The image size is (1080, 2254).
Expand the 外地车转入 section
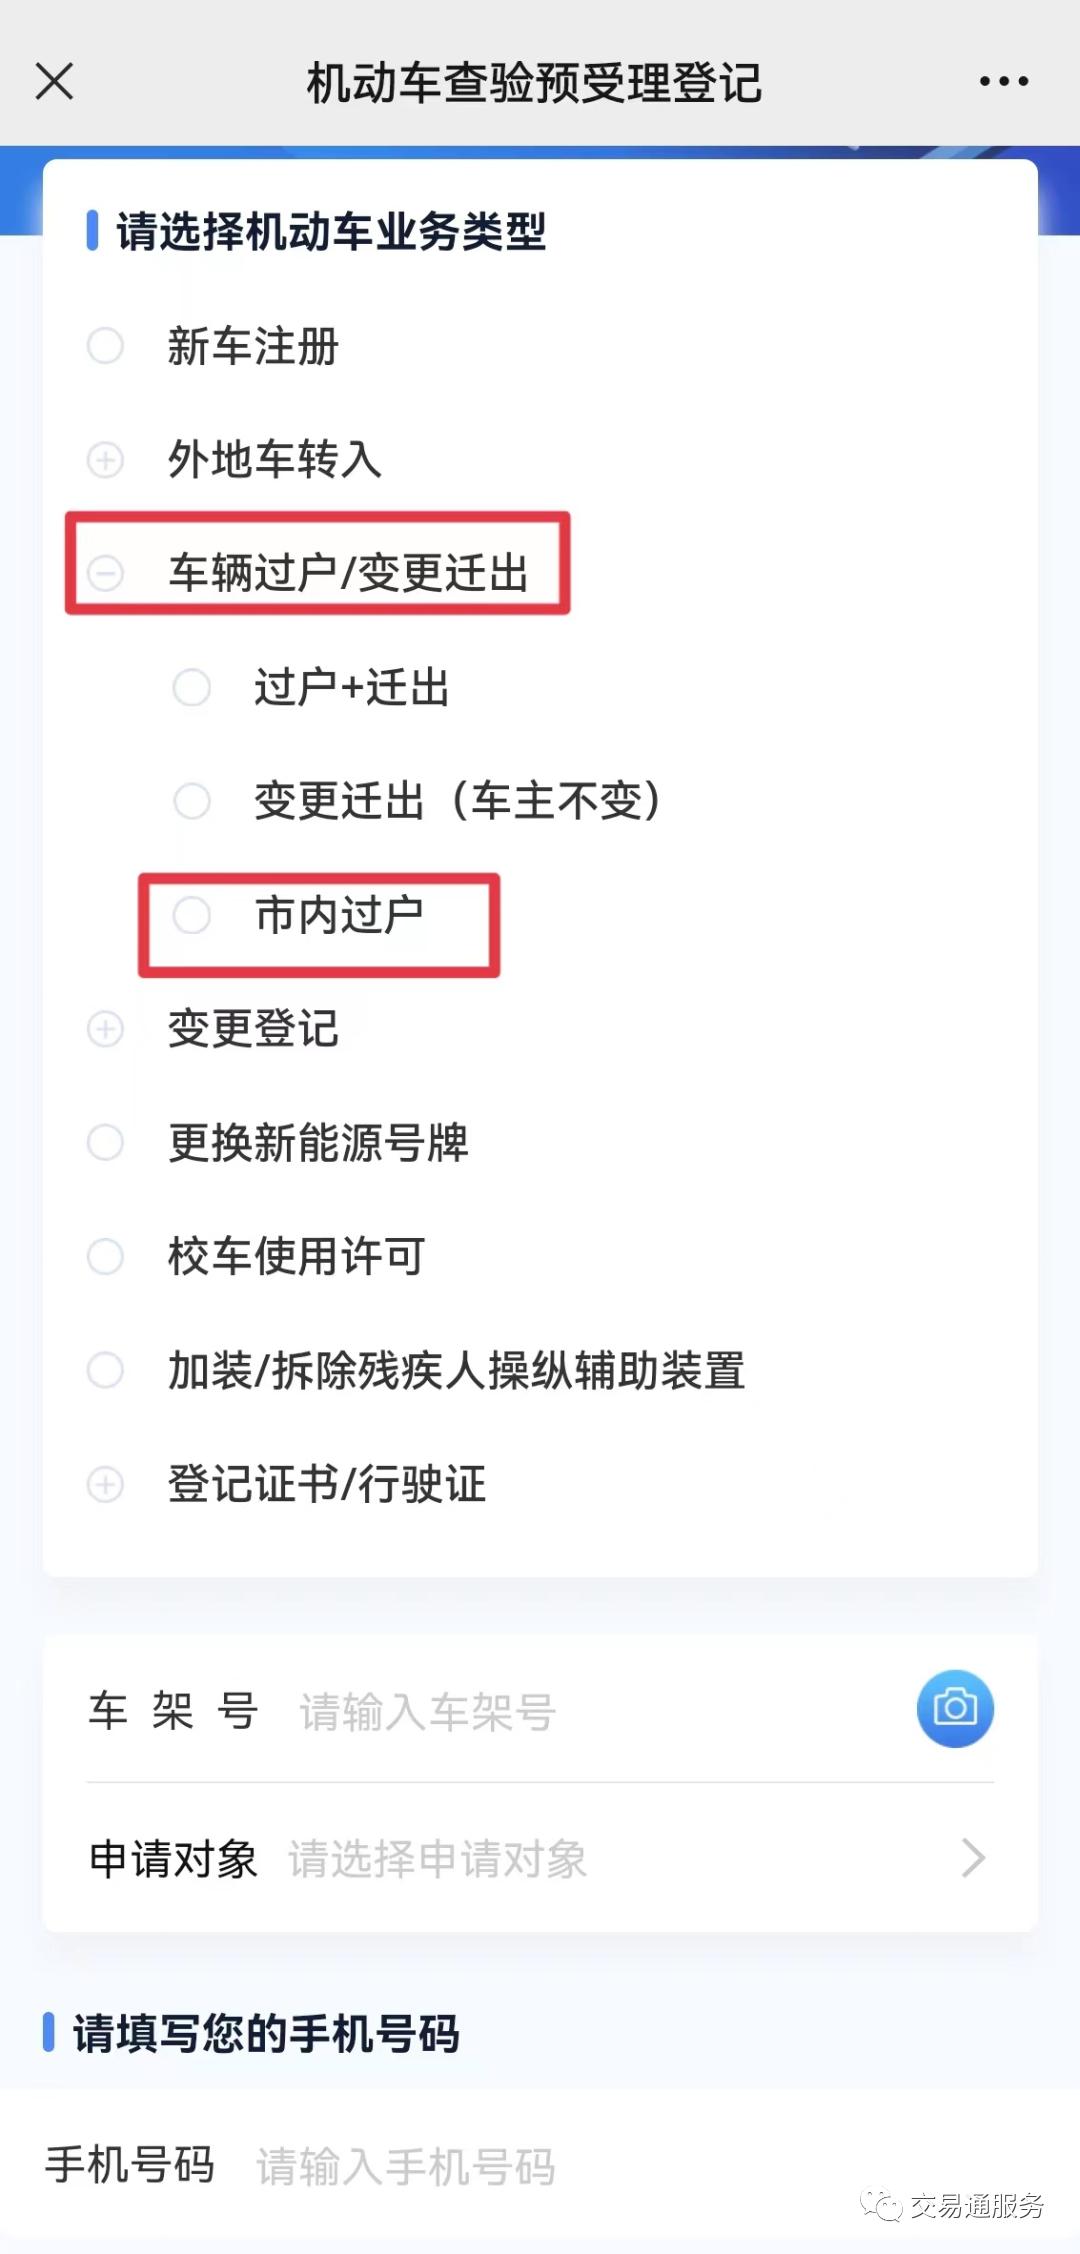click(x=104, y=461)
